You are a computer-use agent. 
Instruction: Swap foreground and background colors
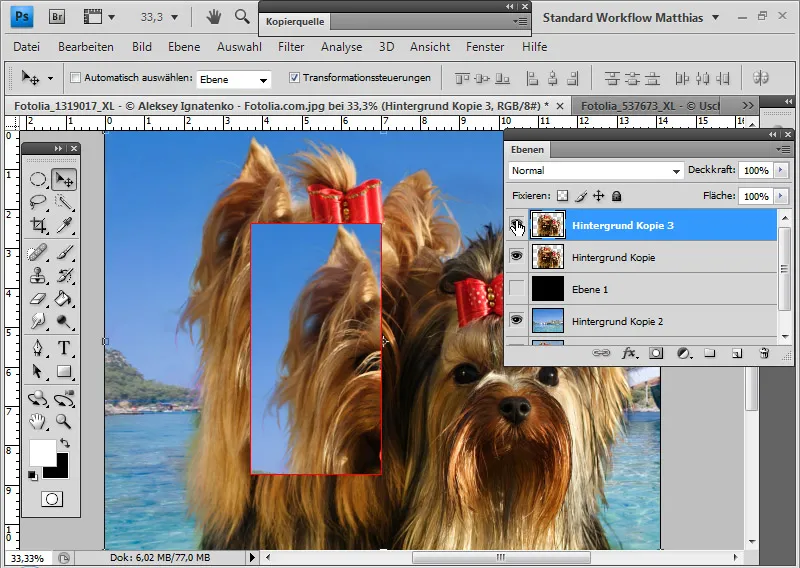(64, 442)
